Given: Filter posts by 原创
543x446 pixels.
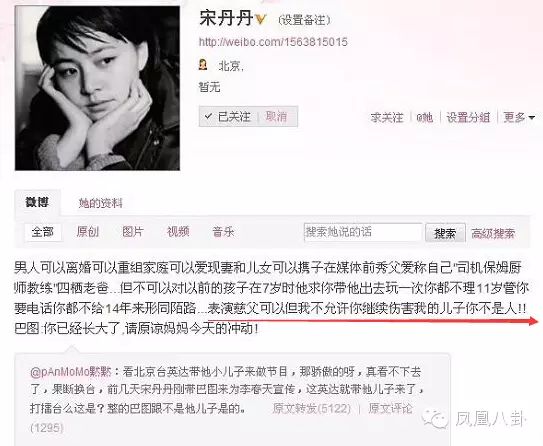Looking at the screenshot, I should click(x=88, y=231).
